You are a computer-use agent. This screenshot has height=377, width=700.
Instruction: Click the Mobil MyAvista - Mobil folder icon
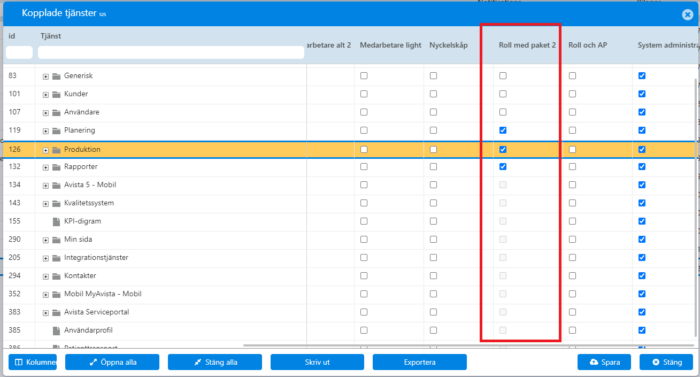tap(56, 294)
